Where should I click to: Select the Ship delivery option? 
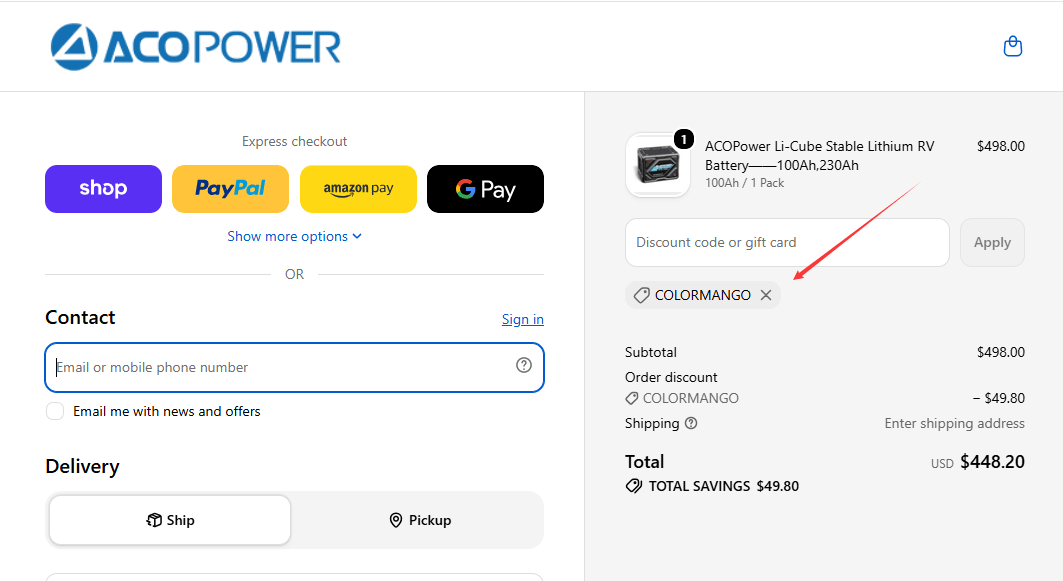pos(170,520)
